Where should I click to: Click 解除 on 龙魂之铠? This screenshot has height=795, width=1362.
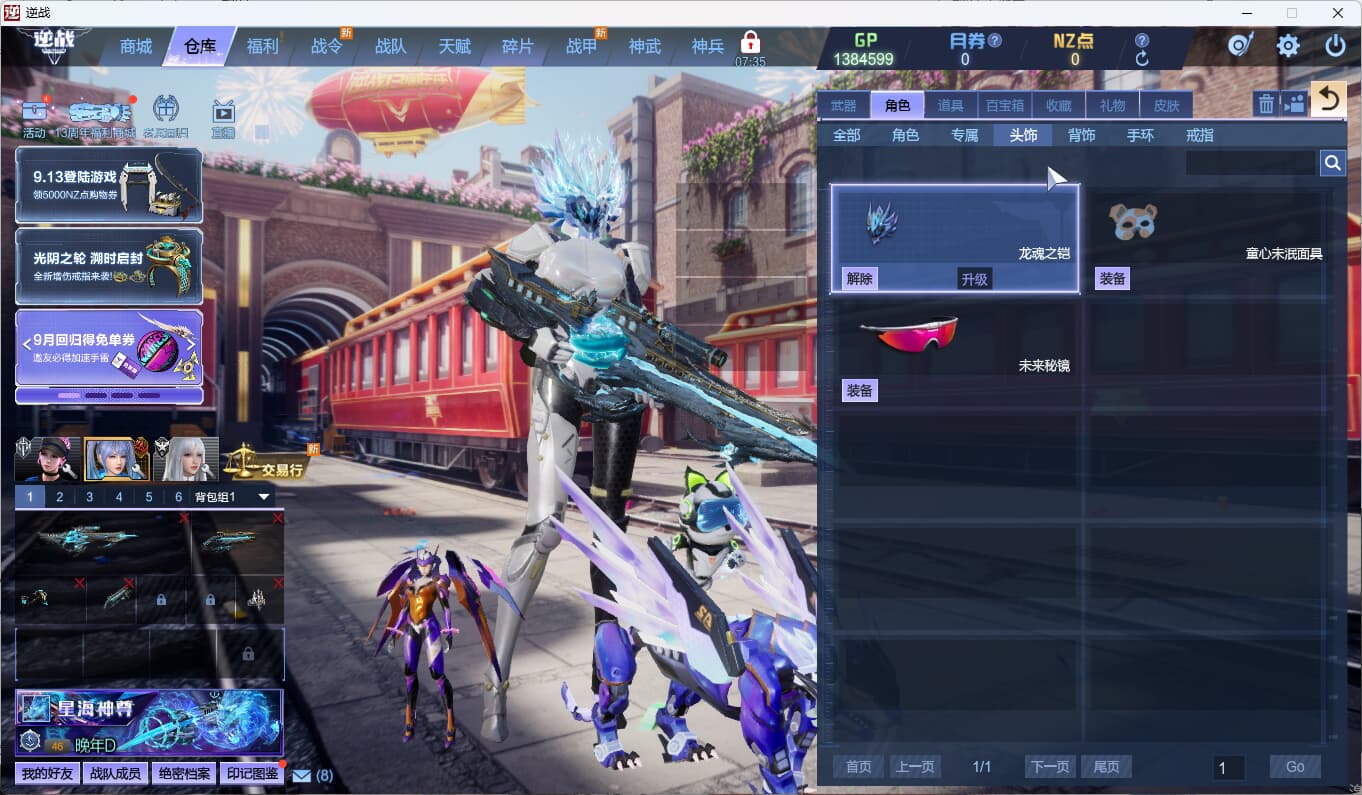click(860, 279)
